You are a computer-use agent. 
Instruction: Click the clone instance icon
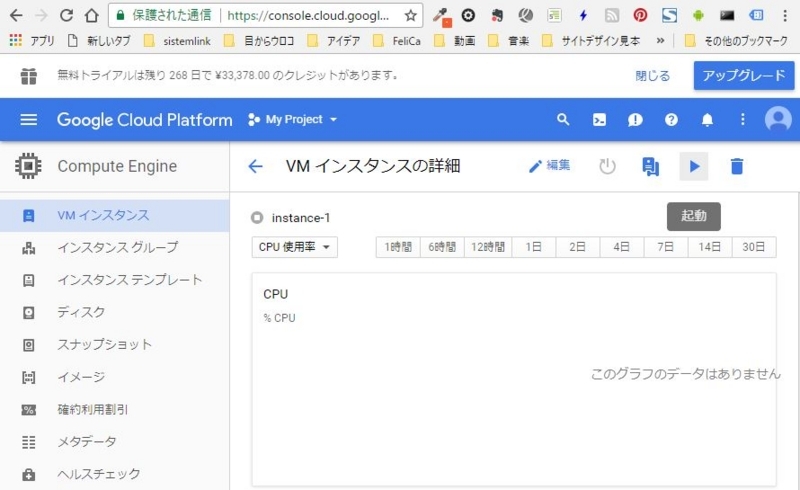click(x=651, y=166)
